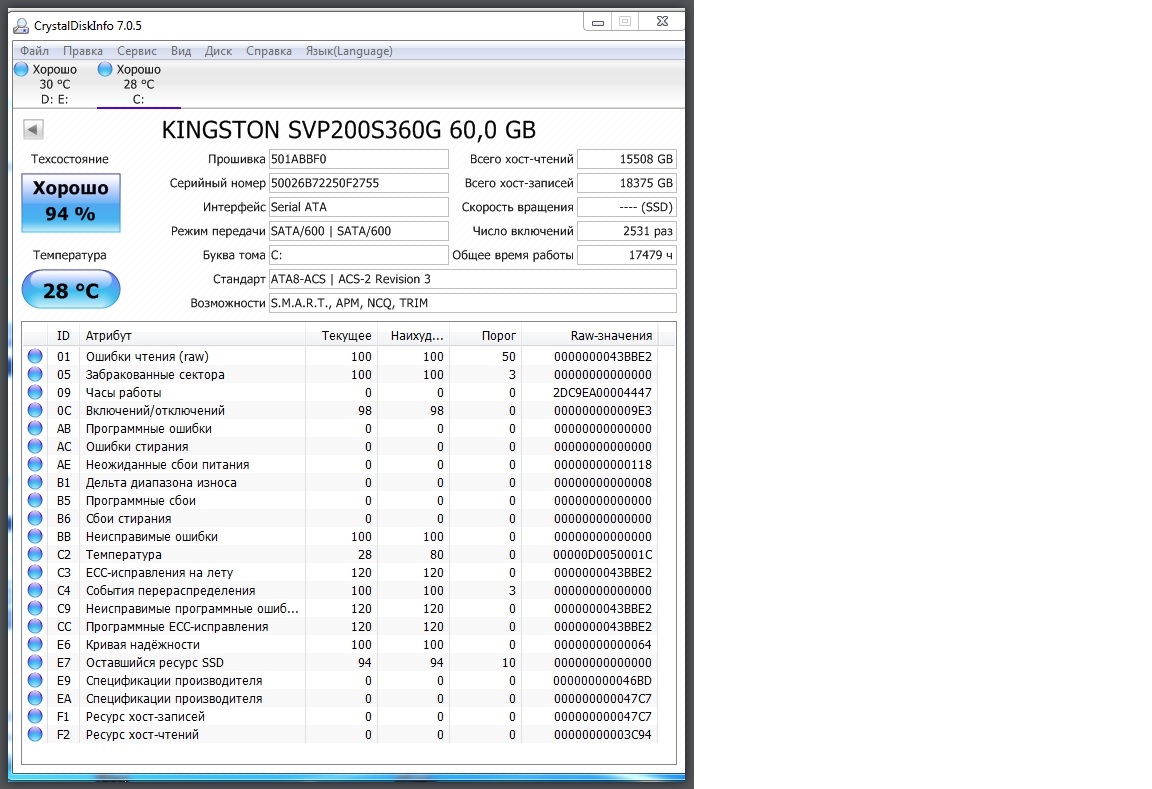Screen dimensions: 1152x789
Task: Click status icon of Программные сбои row
Action: tap(35, 500)
